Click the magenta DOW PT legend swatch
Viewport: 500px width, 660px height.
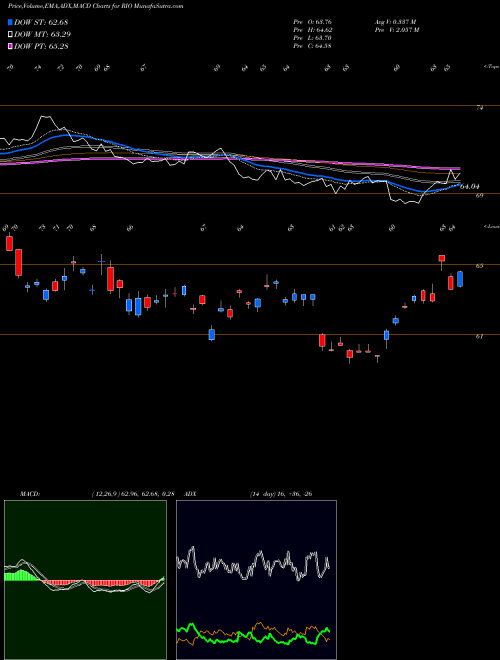10,46
